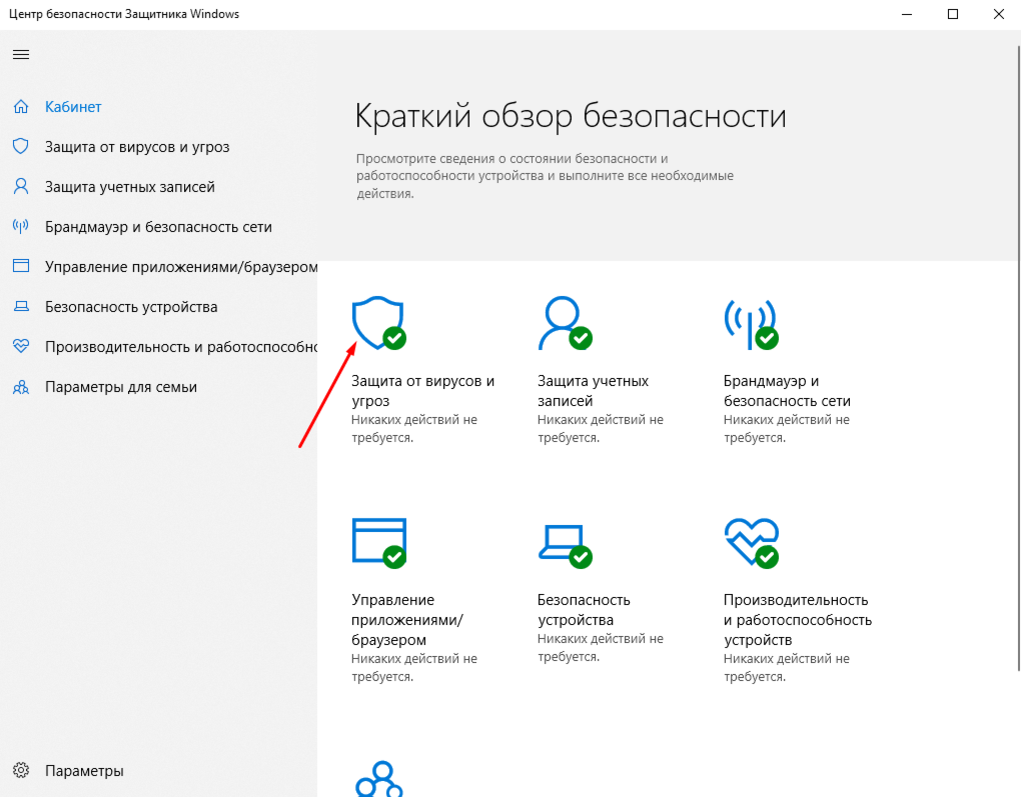
Task: Click tile title Производительность и работоспособность устройств
Action: (x=798, y=619)
